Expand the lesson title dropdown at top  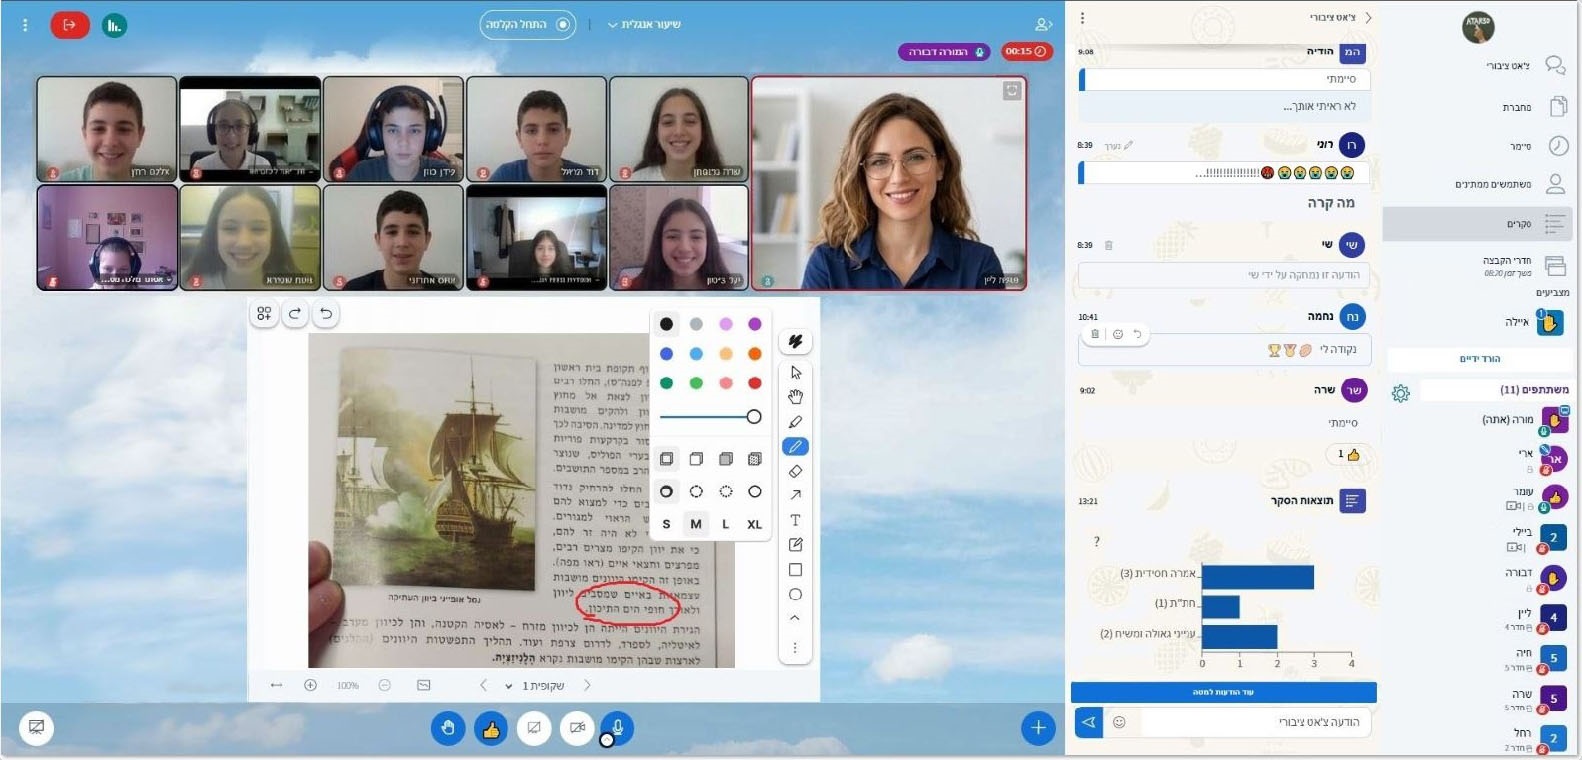pyautogui.click(x=644, y=24)
